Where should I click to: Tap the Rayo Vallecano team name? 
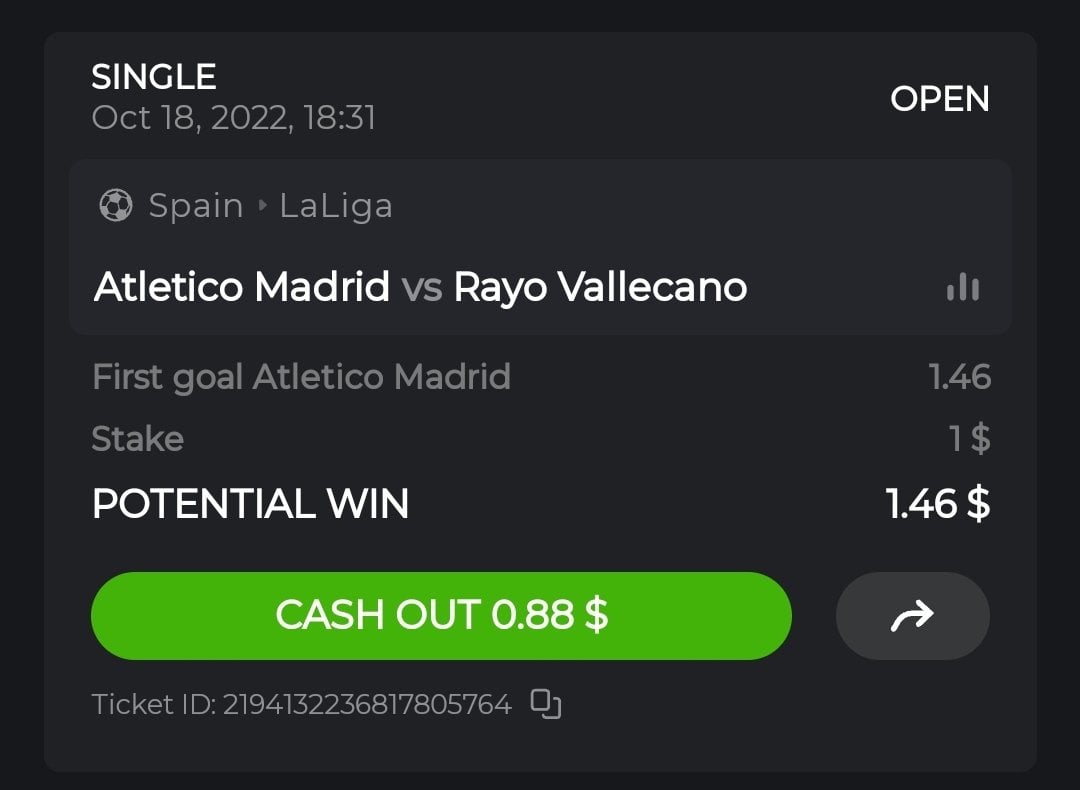coord(600,288)
